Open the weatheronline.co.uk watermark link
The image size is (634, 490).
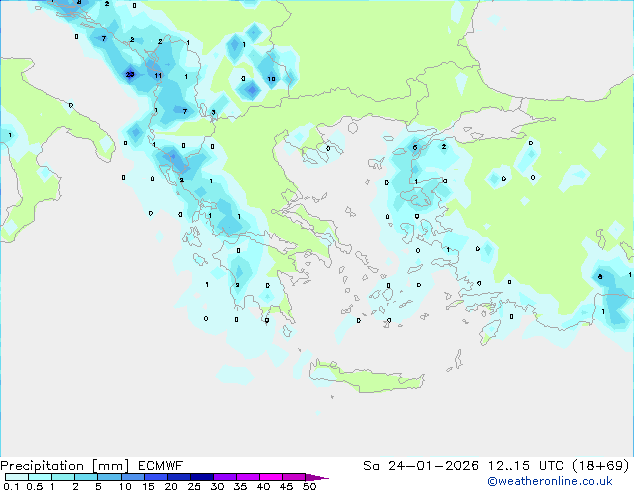(x=564, y=481)
